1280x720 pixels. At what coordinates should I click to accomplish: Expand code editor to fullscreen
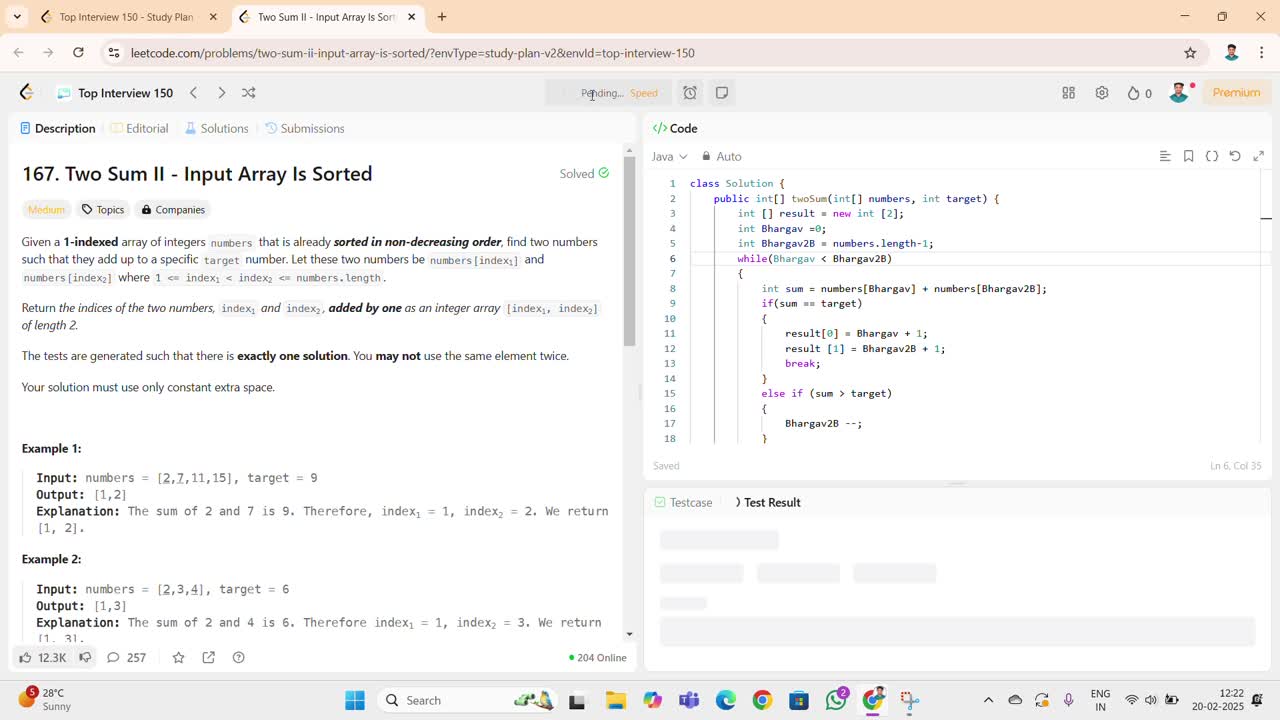click(1259, 156)
